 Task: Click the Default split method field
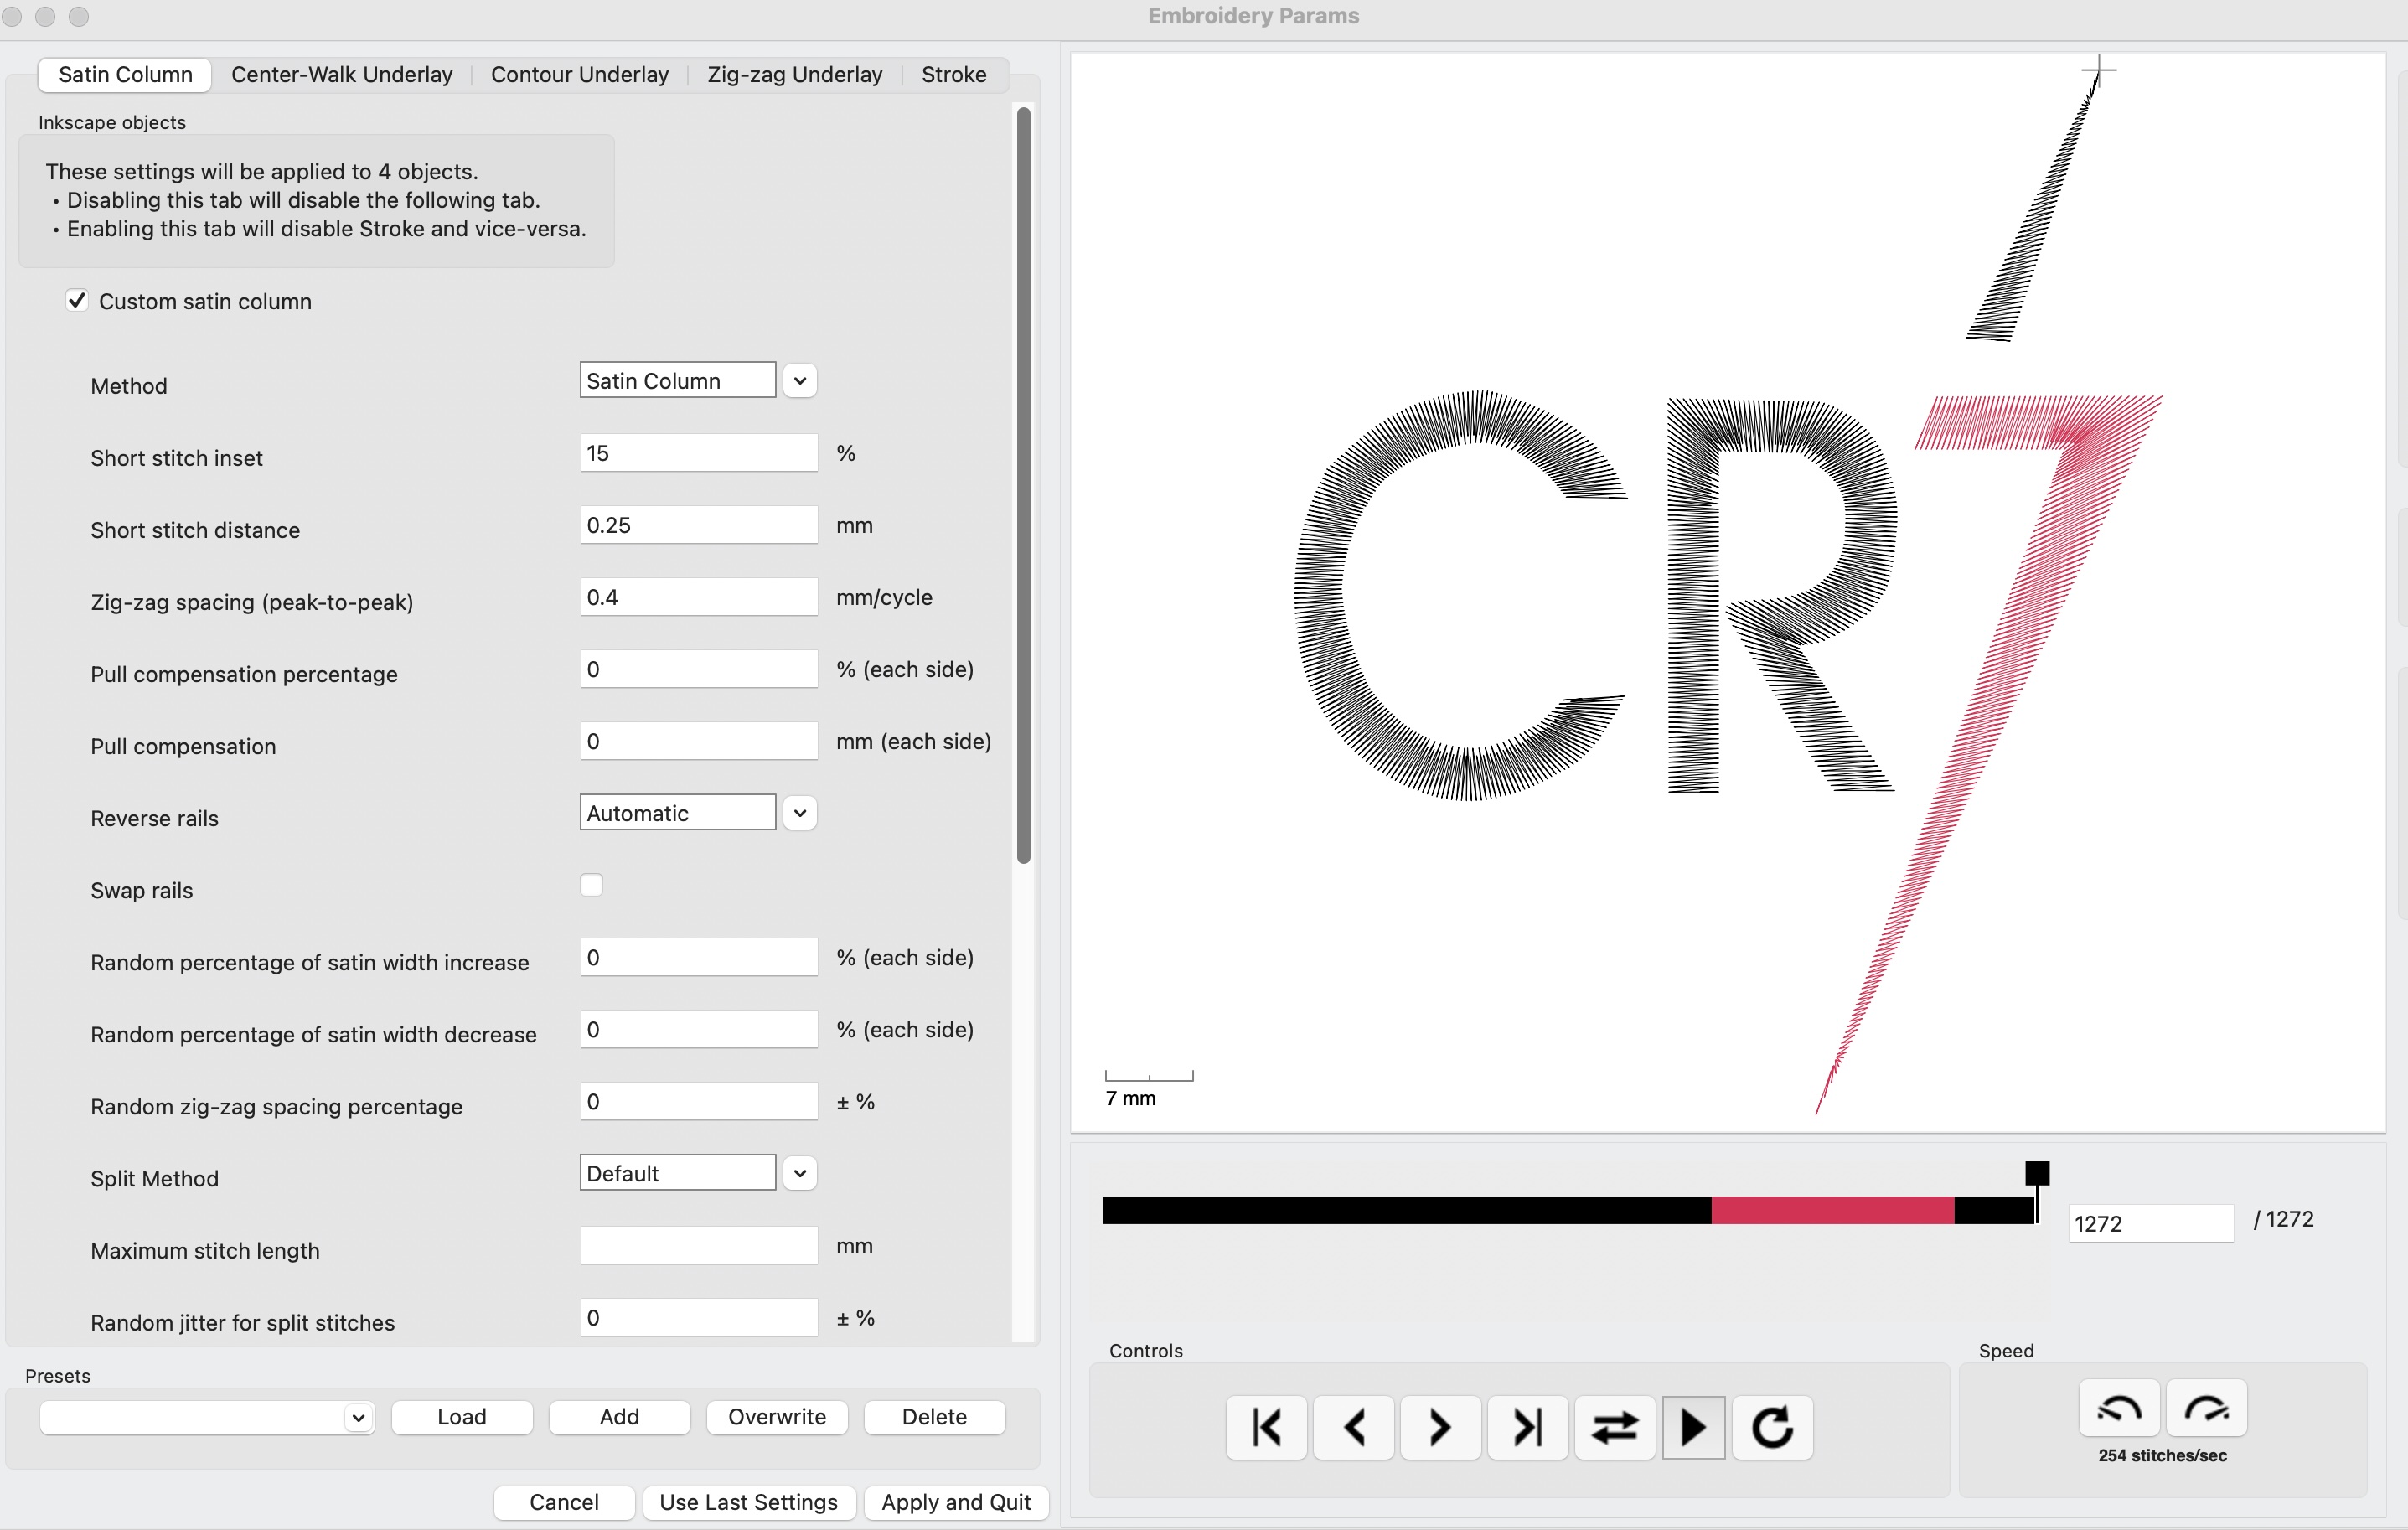677,1173
